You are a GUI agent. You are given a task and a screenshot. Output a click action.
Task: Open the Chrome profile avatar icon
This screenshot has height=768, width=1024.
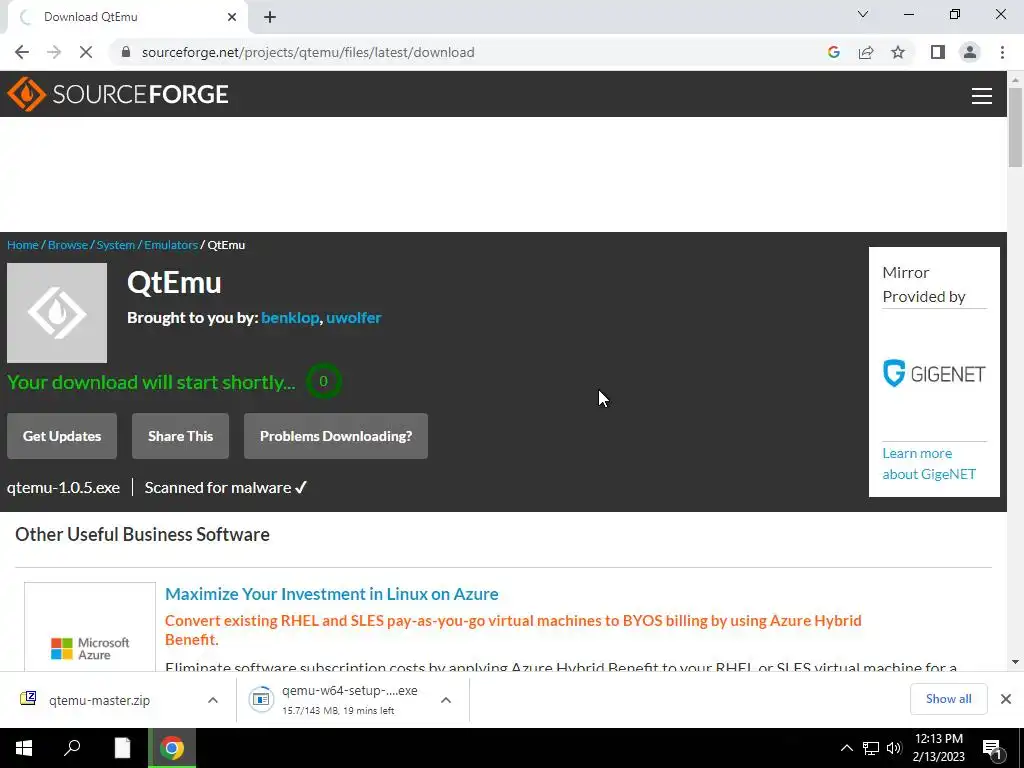point(970,52)
